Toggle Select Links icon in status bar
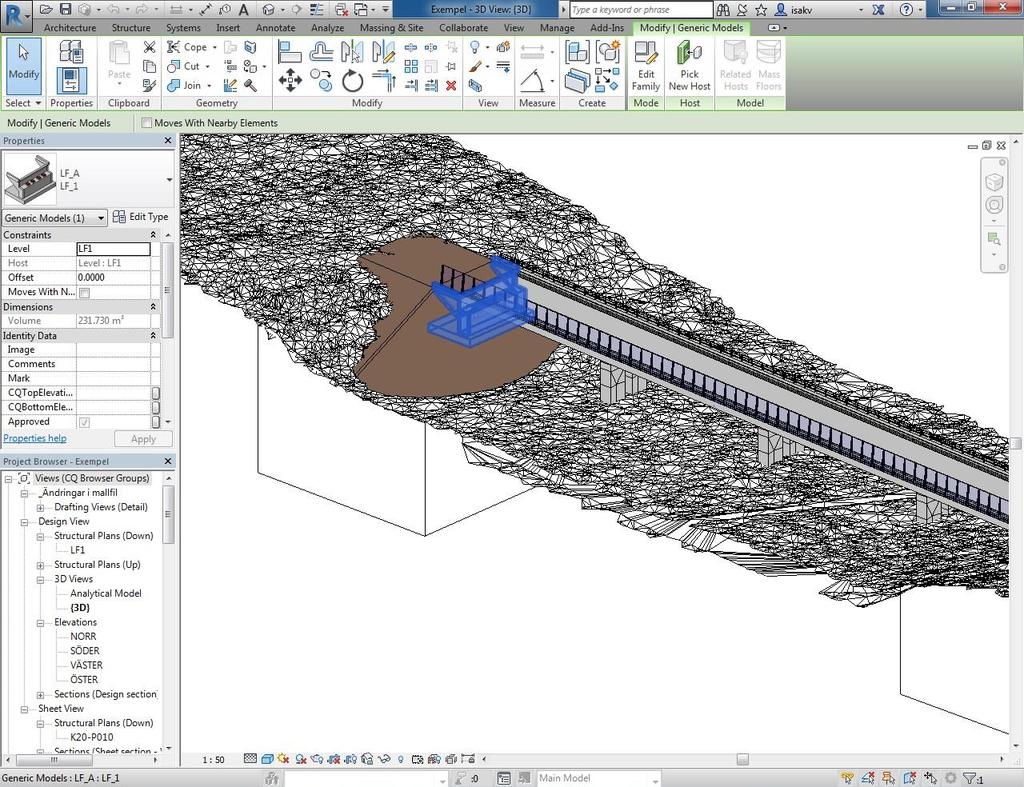1024x787 pixels. click(847, 778)
